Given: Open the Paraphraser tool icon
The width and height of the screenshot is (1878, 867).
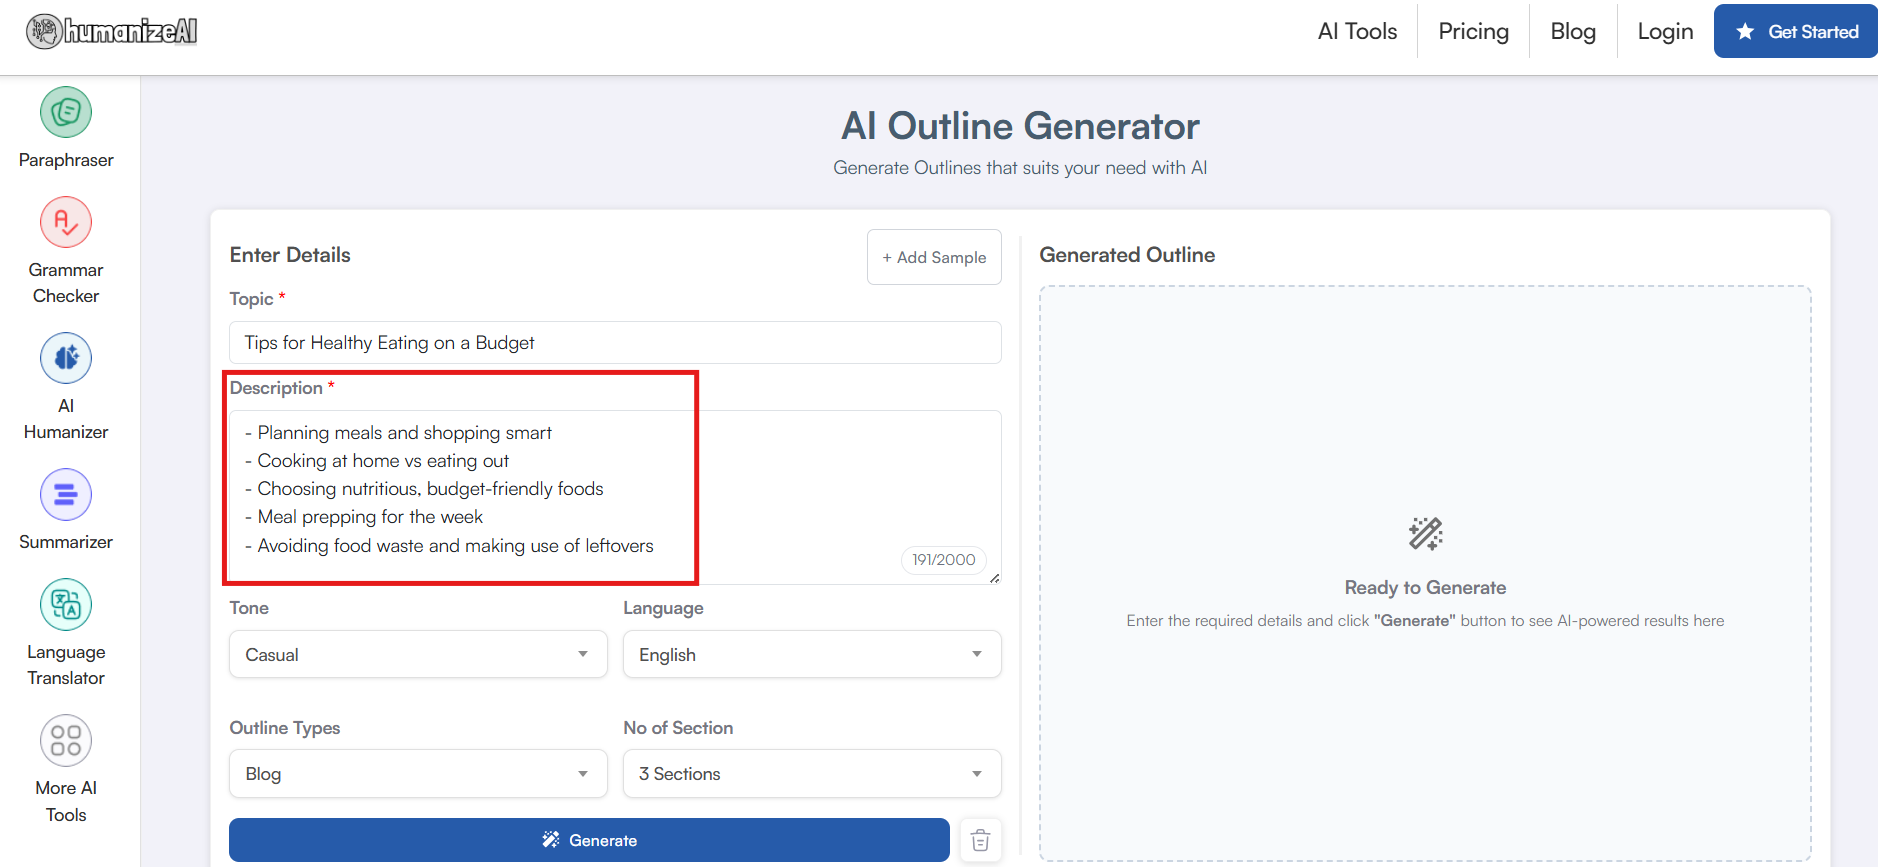Looking at the screenshot, I should tap(66, 112).
